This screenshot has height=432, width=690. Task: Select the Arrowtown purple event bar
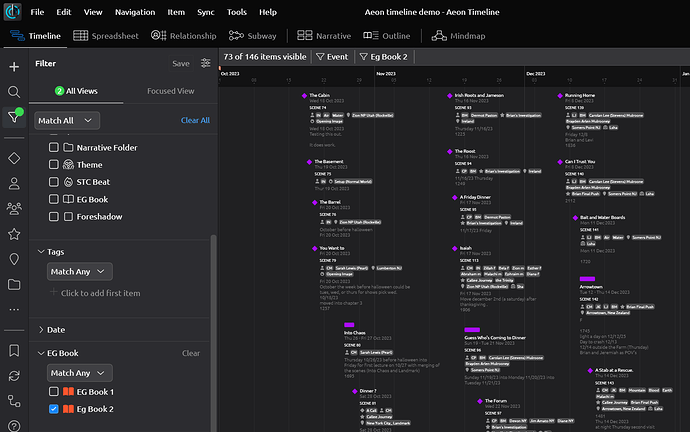587,279
